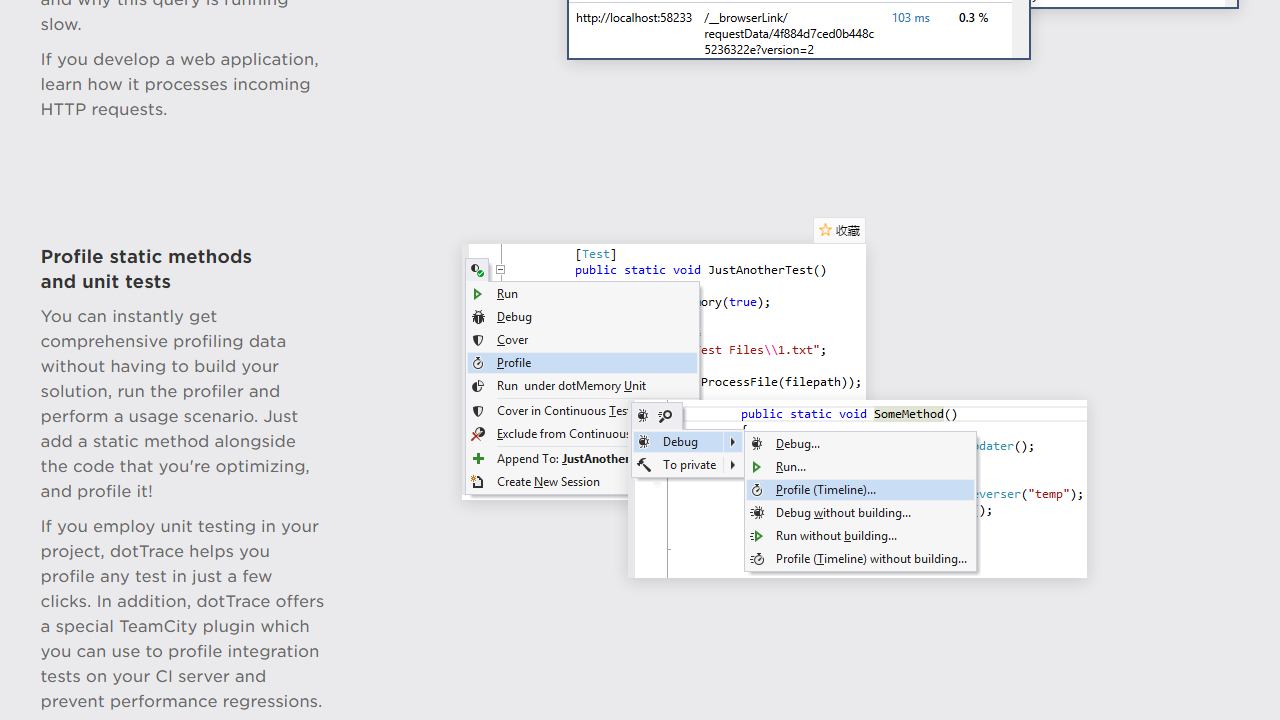Select Cover in Continuous Testing entry
Screen dimensions: 1280x720
[x=550, y=411]
